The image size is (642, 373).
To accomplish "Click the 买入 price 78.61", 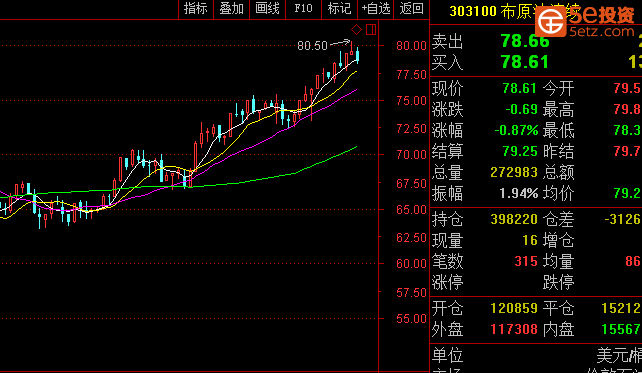I will (525, 62).
